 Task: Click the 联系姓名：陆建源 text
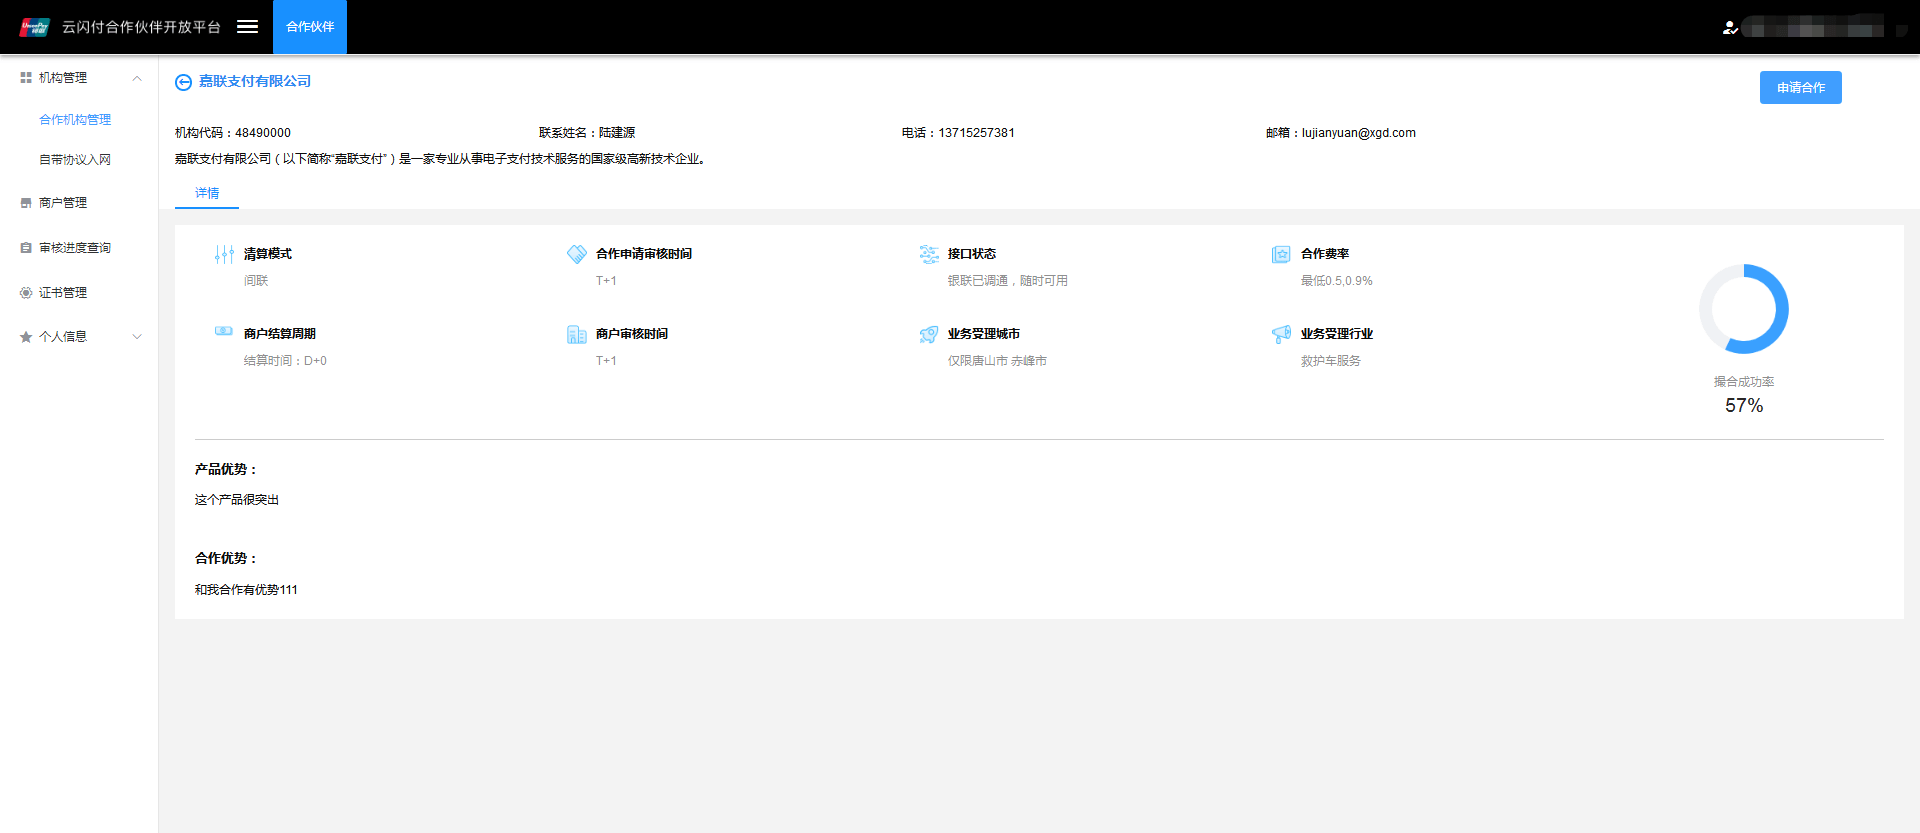click(x=587, y=133)
